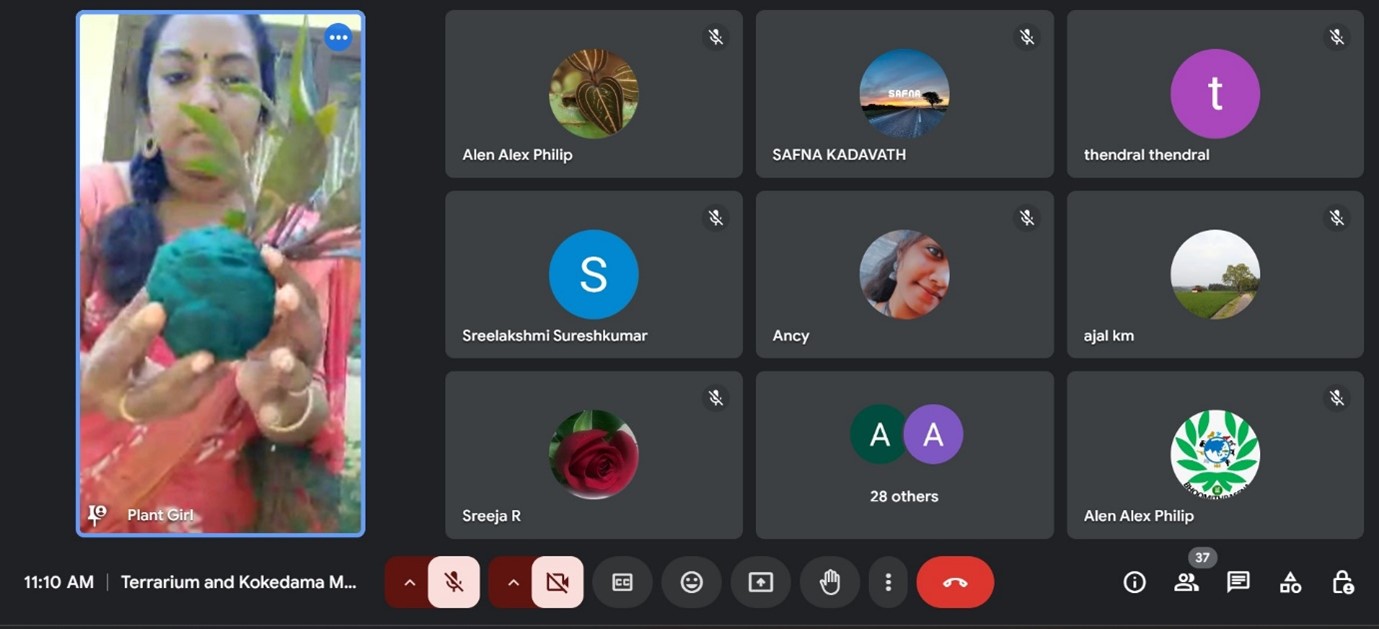Image resolution: width=1379 pixels, height=629 pixels.
Task: Expand video settings chevron beside camera
Action: point(513,582)
